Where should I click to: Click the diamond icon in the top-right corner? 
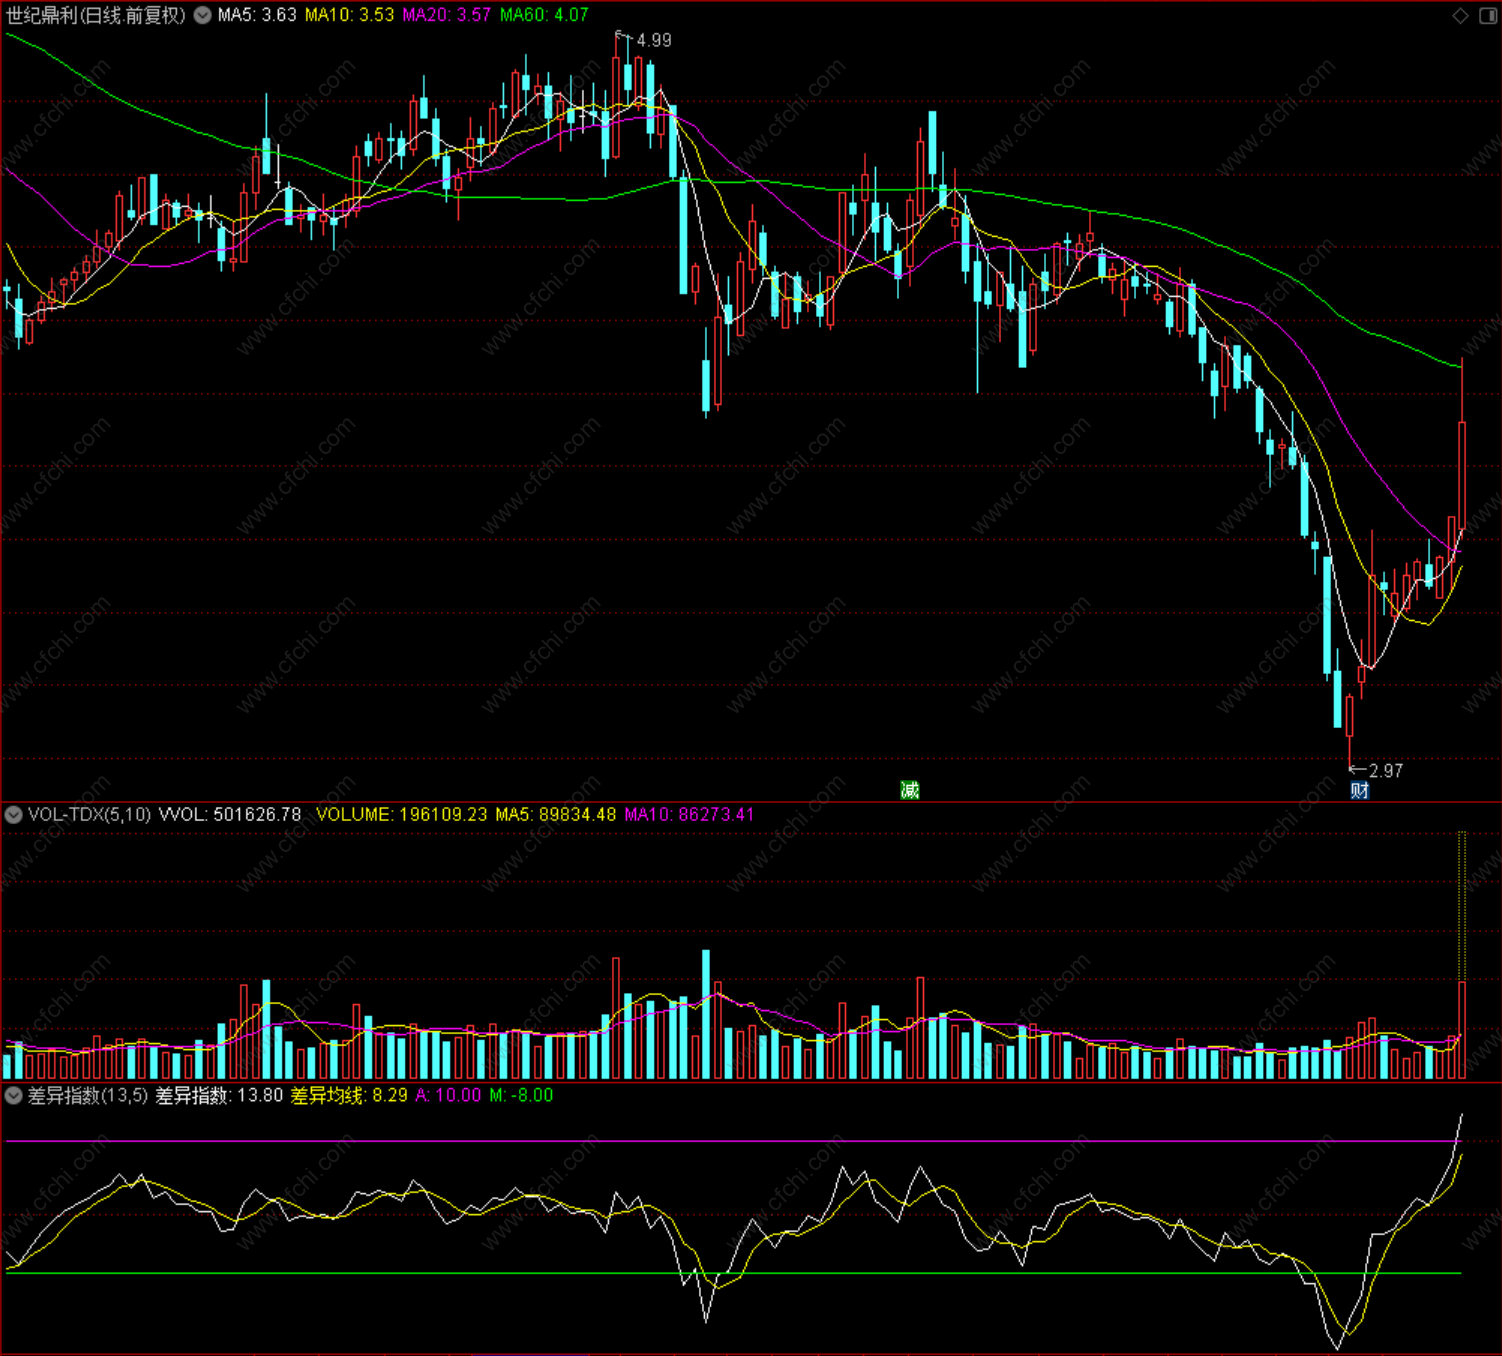point(1461,15)
